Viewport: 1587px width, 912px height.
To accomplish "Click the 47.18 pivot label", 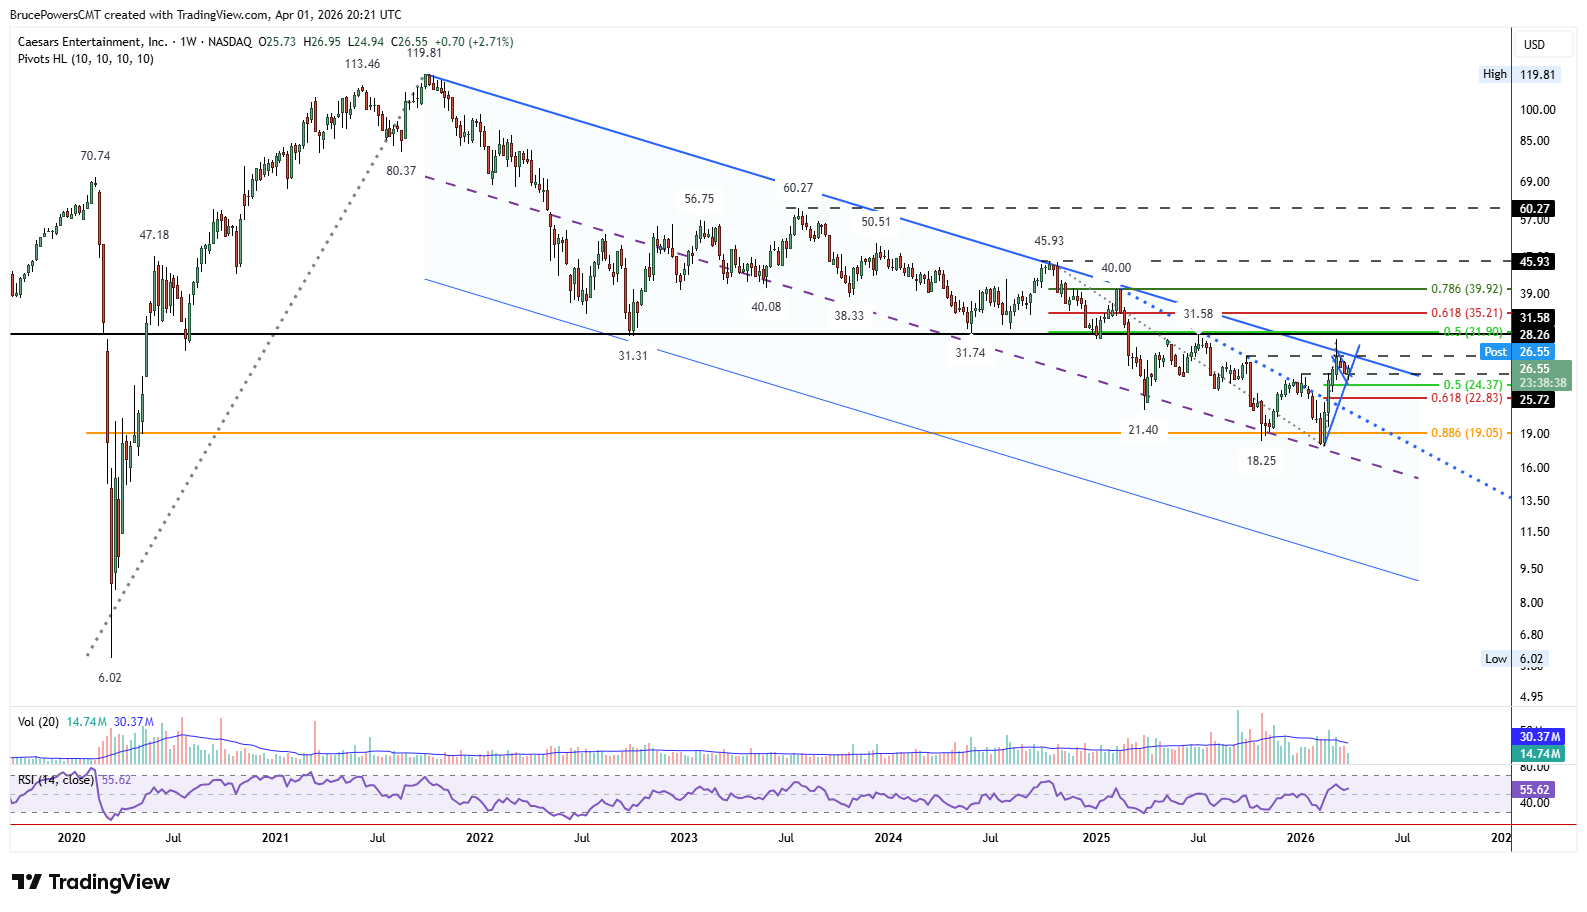I will tap(154, 235).
